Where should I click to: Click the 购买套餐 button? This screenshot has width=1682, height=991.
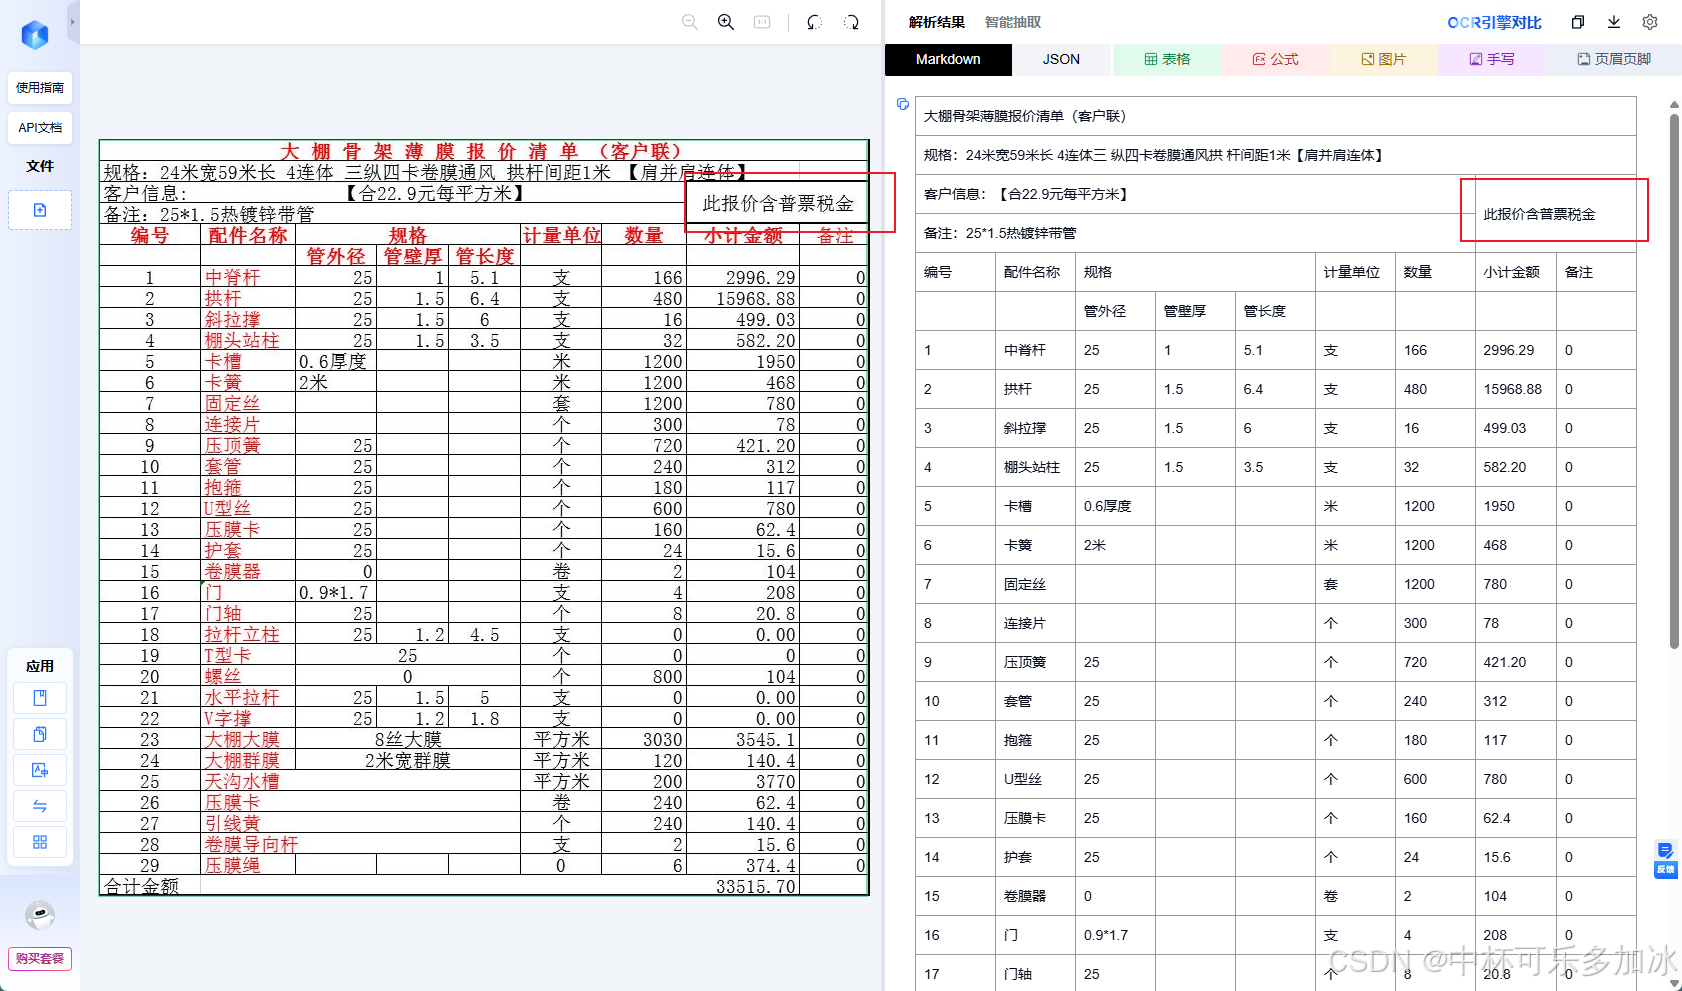40,958
